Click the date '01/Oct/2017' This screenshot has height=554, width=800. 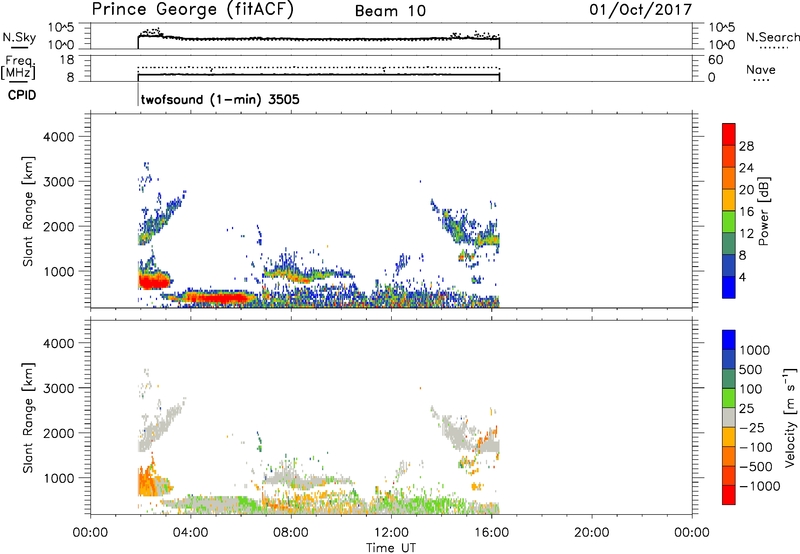pyautogui.click(x=640, y=10)
